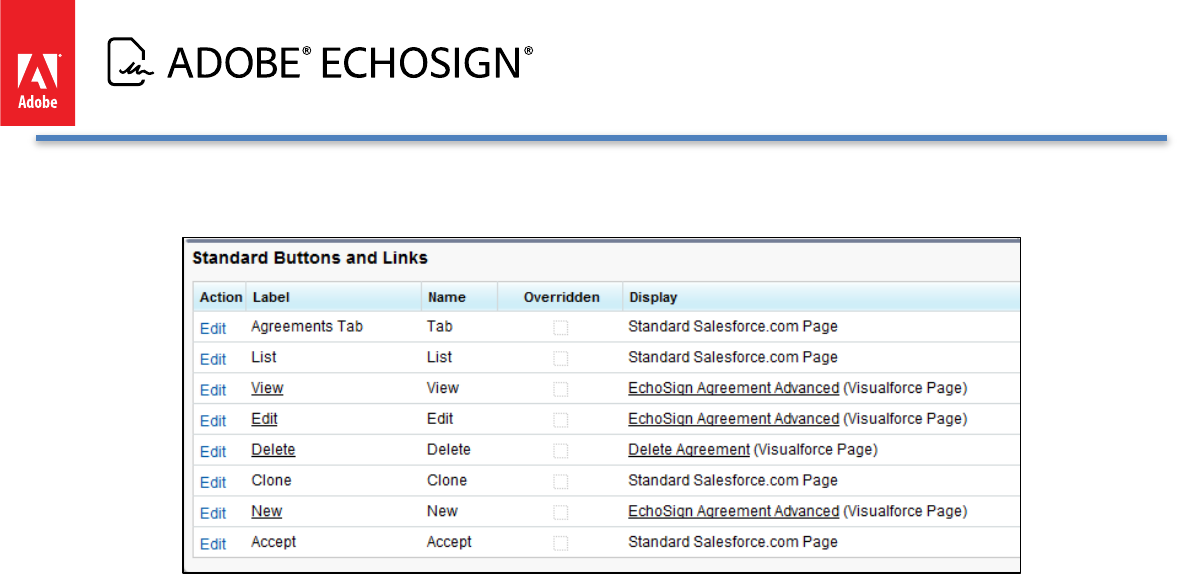Open the View label link
This screenshot has height=574, width=1178.
click(267, 388)
